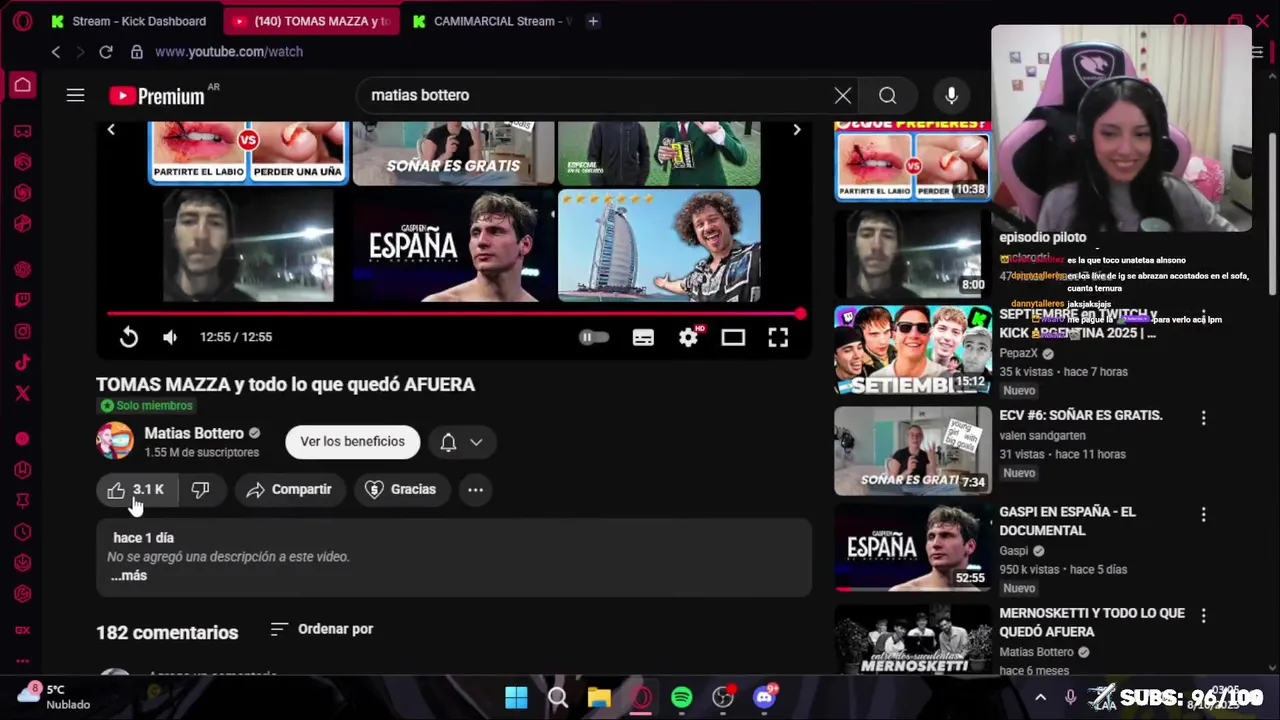Enter fullscreen mode
Screen dimensions: 1280x720
point(778,338)
